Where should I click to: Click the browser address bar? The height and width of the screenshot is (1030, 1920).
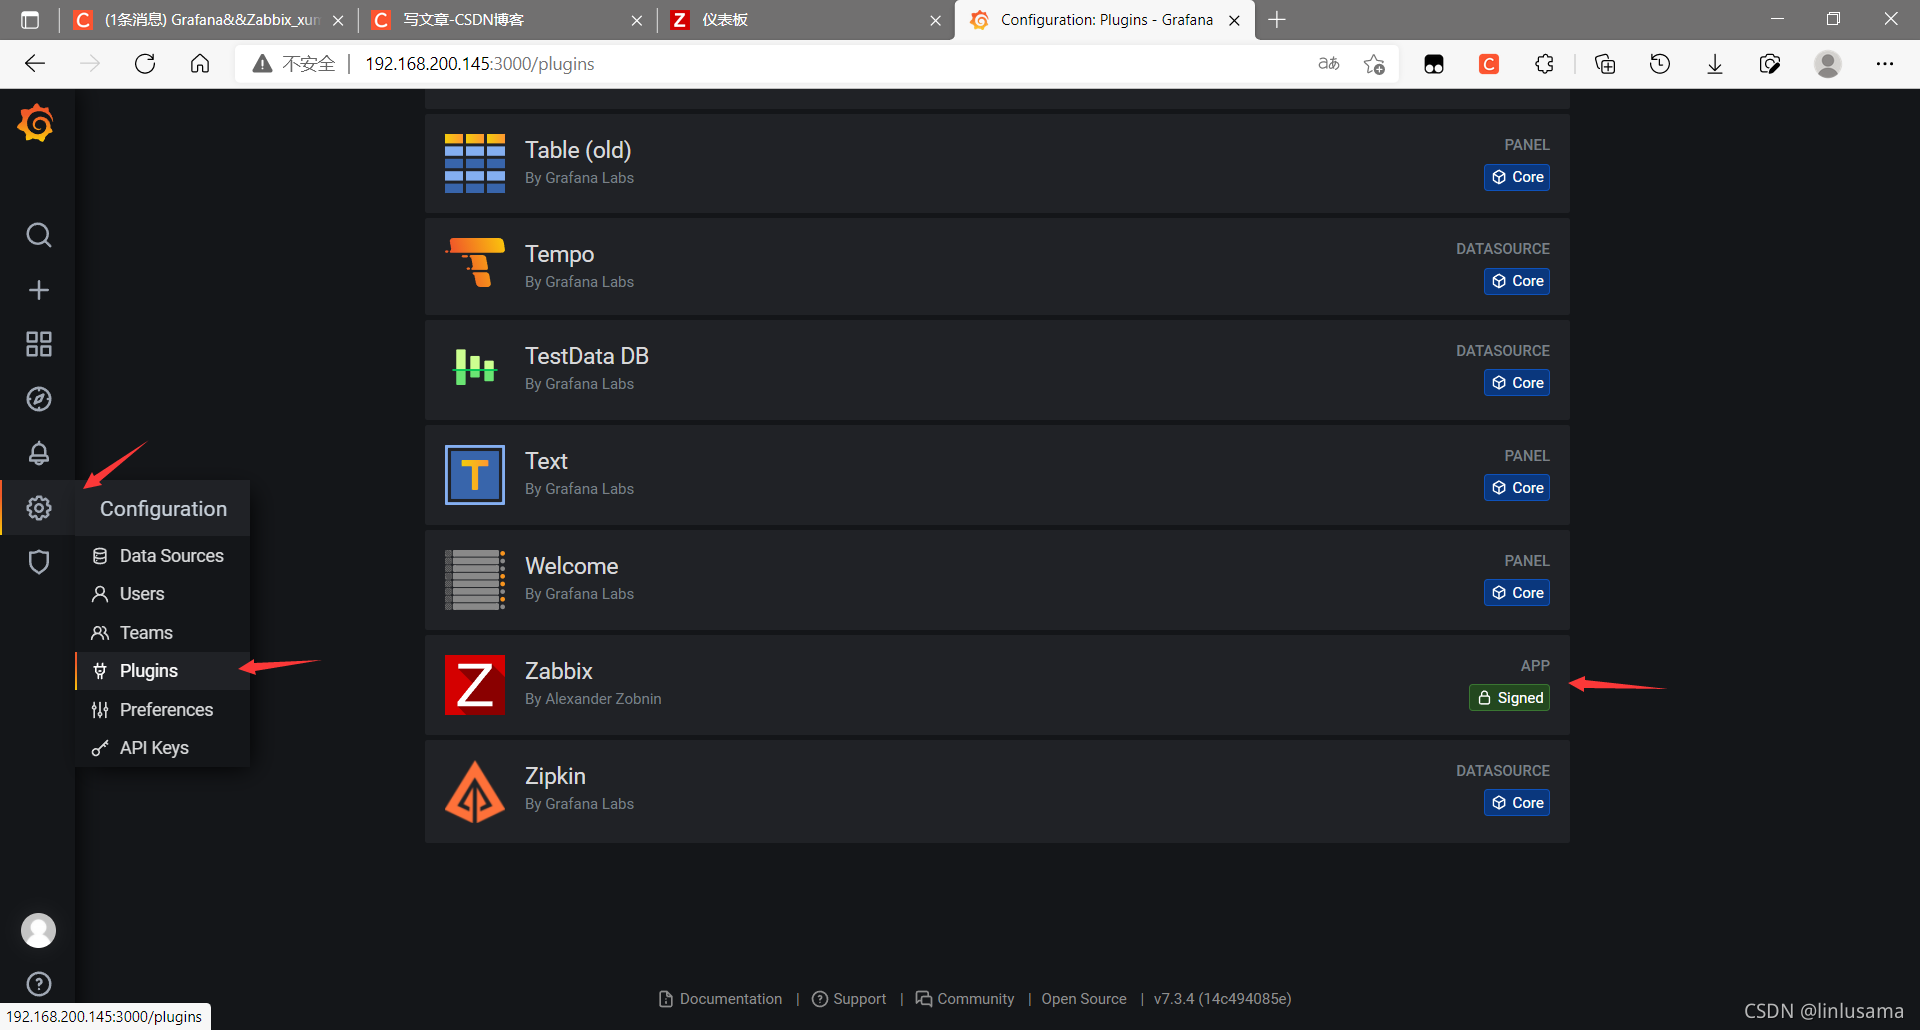700,63
